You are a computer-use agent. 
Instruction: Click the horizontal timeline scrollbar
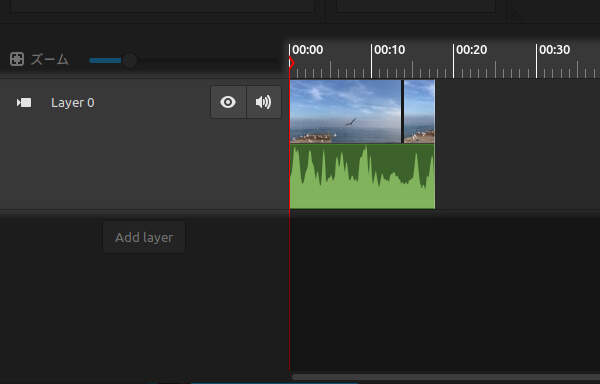445,377
